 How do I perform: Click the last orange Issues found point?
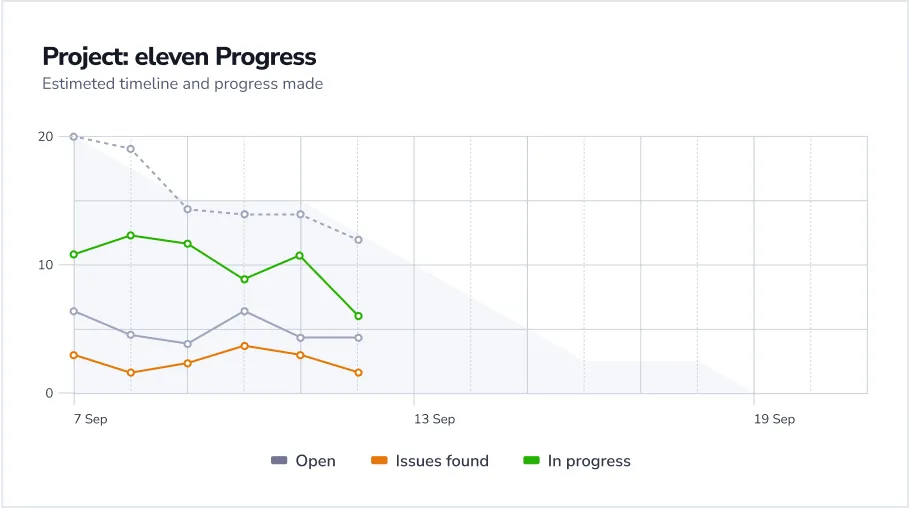tap(358, 373)
